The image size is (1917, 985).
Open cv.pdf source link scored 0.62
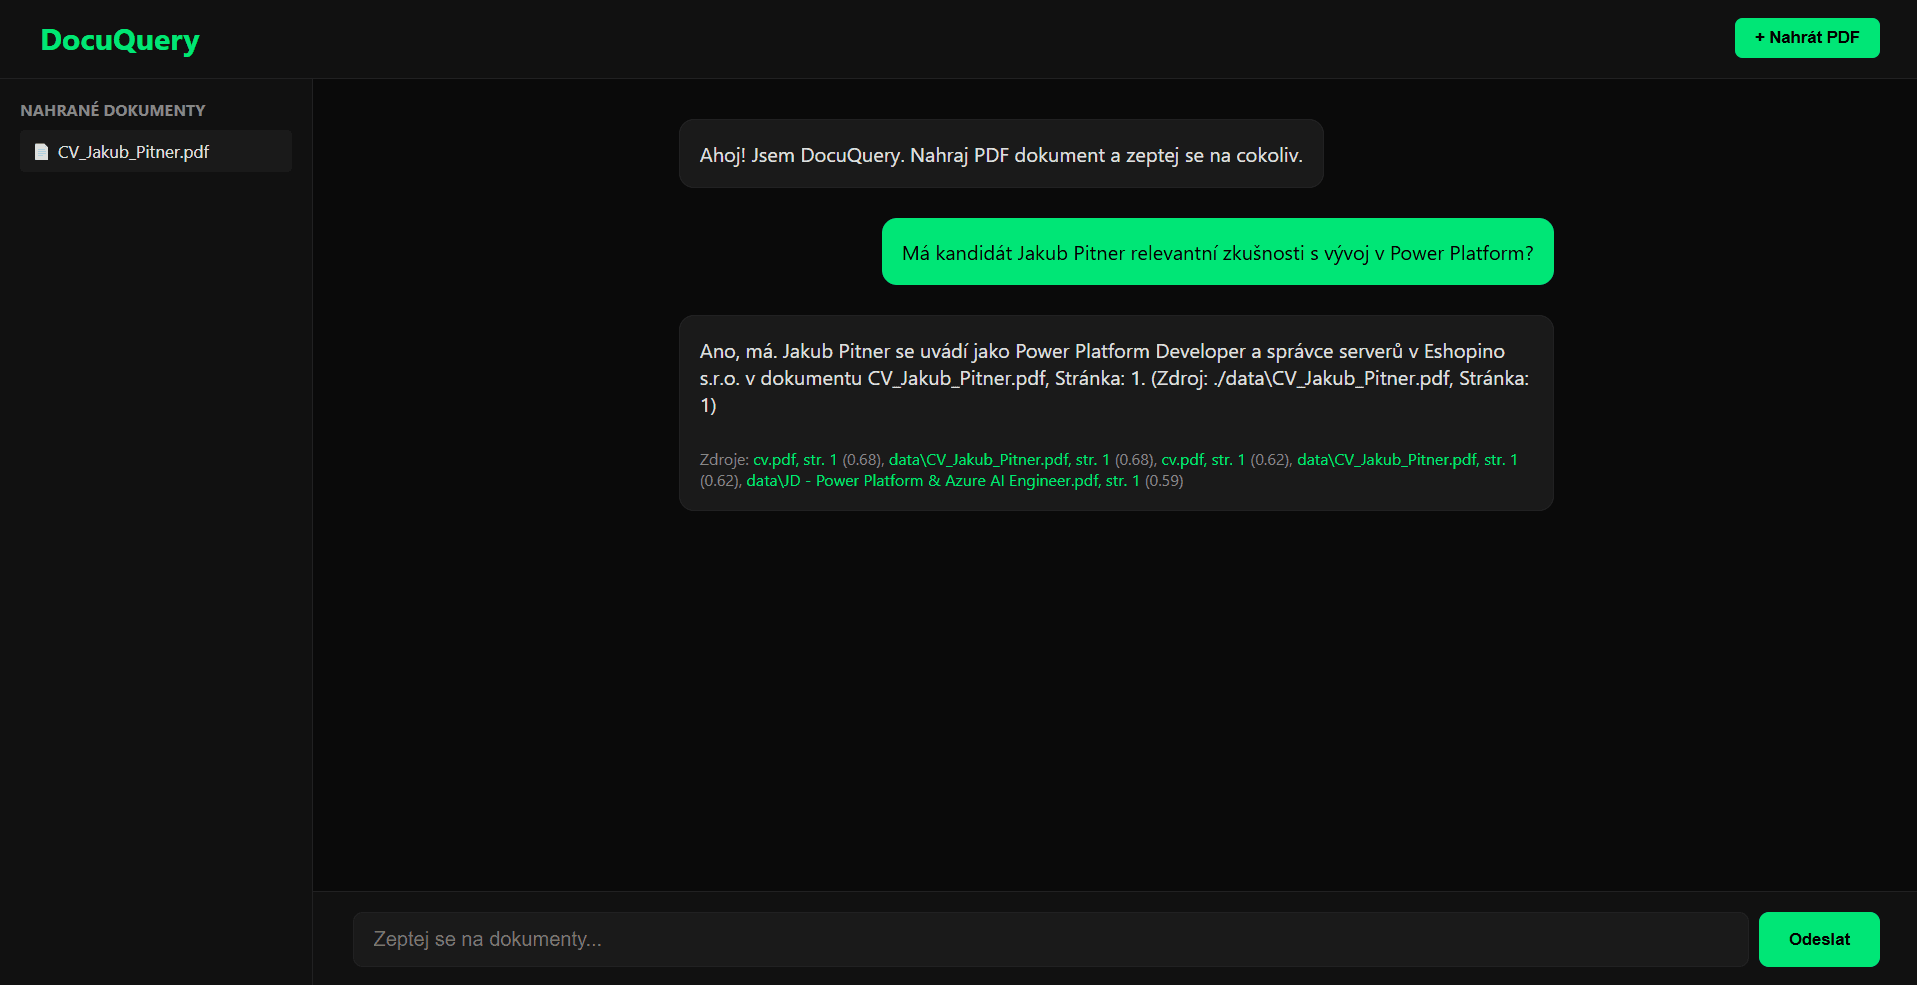tap(1203, 460)
